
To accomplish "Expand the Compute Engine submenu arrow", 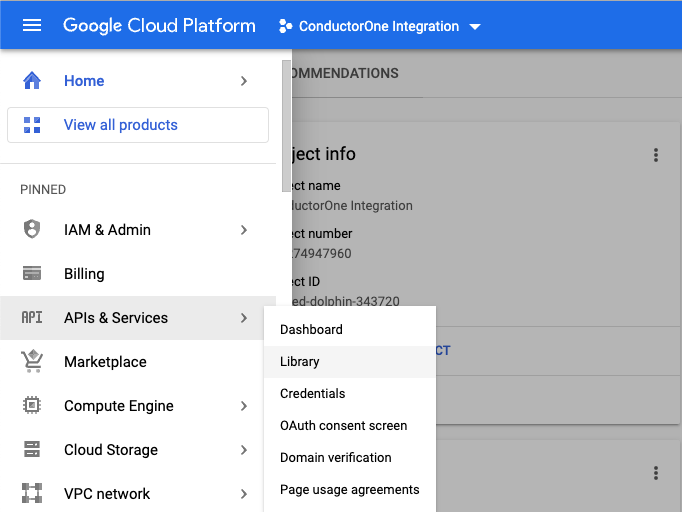I will pos(244,406).
